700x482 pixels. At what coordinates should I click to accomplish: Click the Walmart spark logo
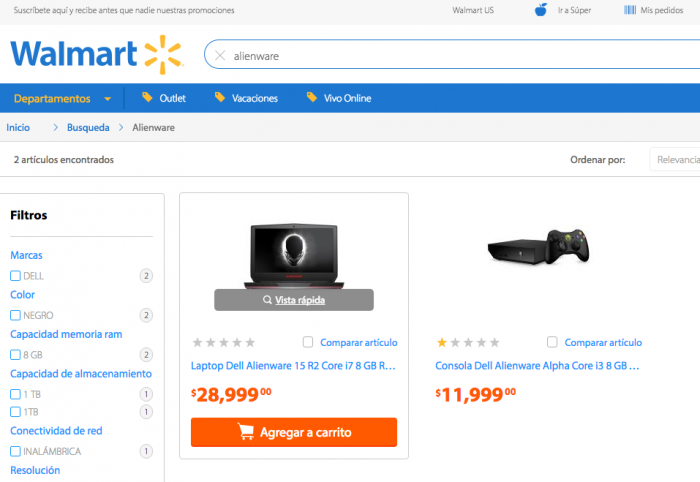click(x=162, y=54)
